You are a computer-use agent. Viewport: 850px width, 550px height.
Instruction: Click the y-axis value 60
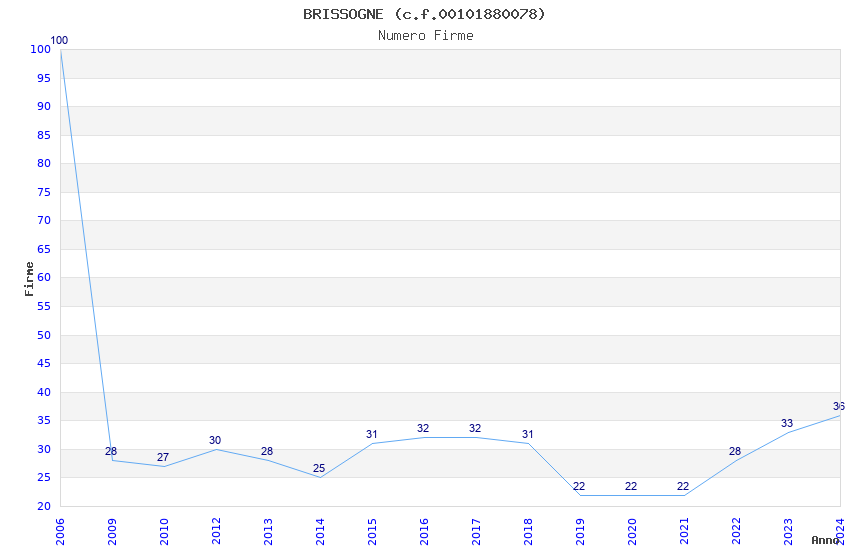pyautogui.click(x=44, y=277)
